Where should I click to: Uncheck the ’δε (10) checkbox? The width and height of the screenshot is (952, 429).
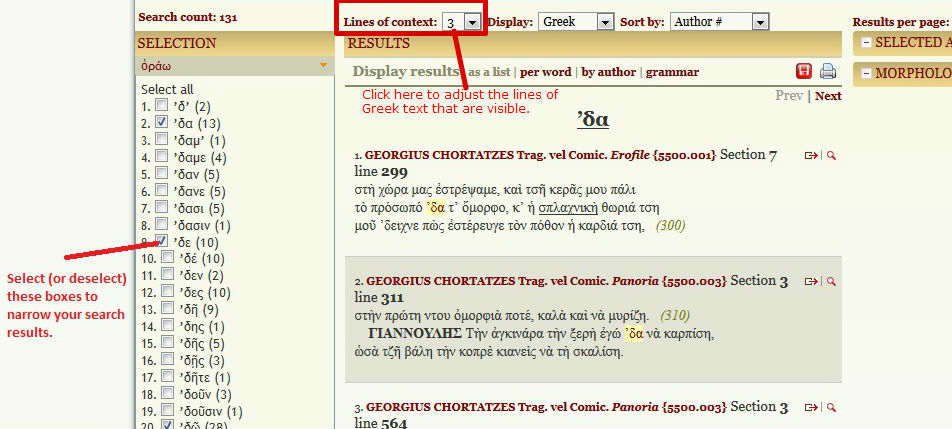coord(162,241)
